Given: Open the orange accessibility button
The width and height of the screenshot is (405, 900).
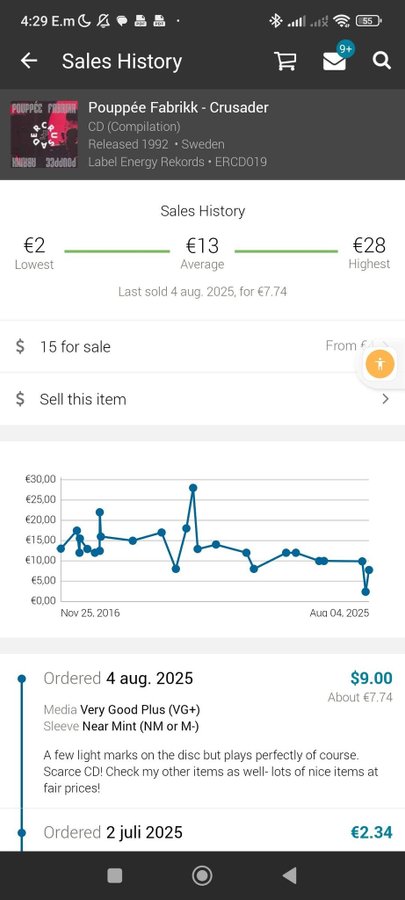Looking at the screenshot, I should [380, 363].
